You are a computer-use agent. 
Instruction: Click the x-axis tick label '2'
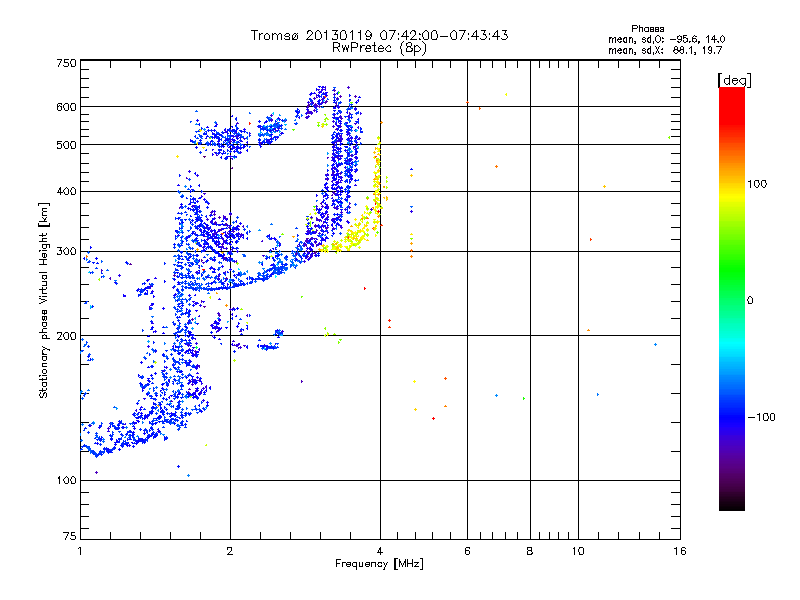pos(230,551)
